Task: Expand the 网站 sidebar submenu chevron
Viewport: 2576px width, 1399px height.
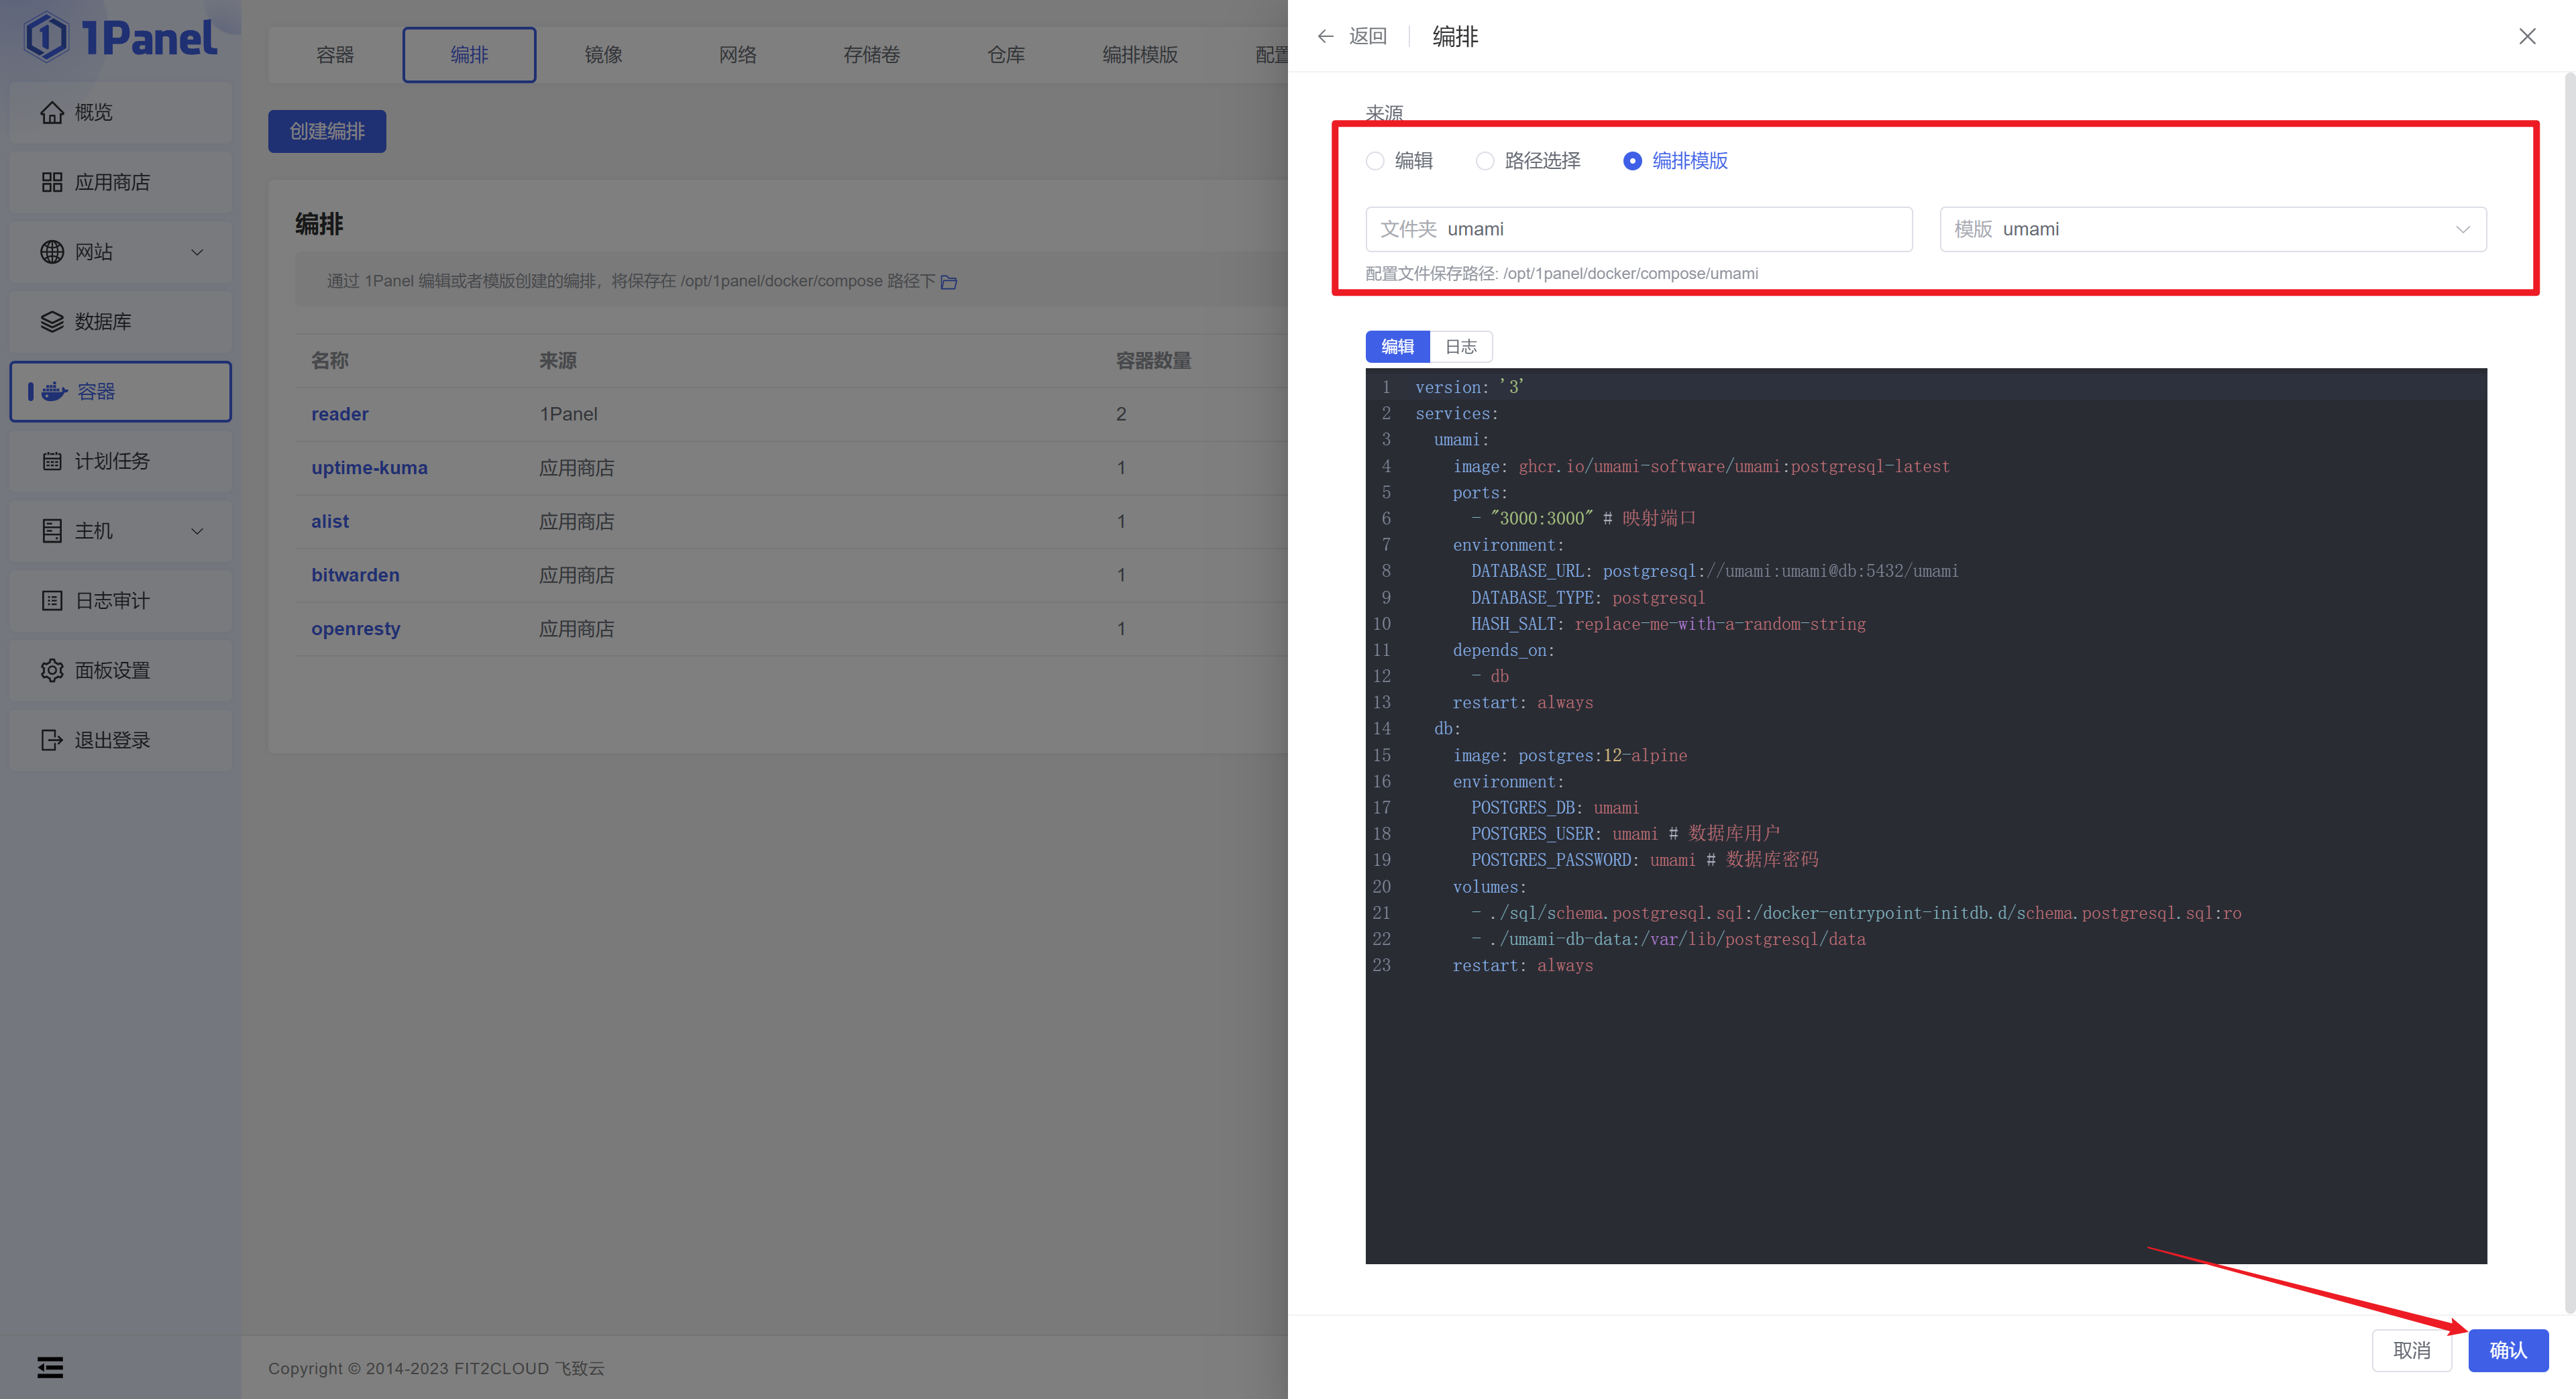Action: tap(197, 252)
